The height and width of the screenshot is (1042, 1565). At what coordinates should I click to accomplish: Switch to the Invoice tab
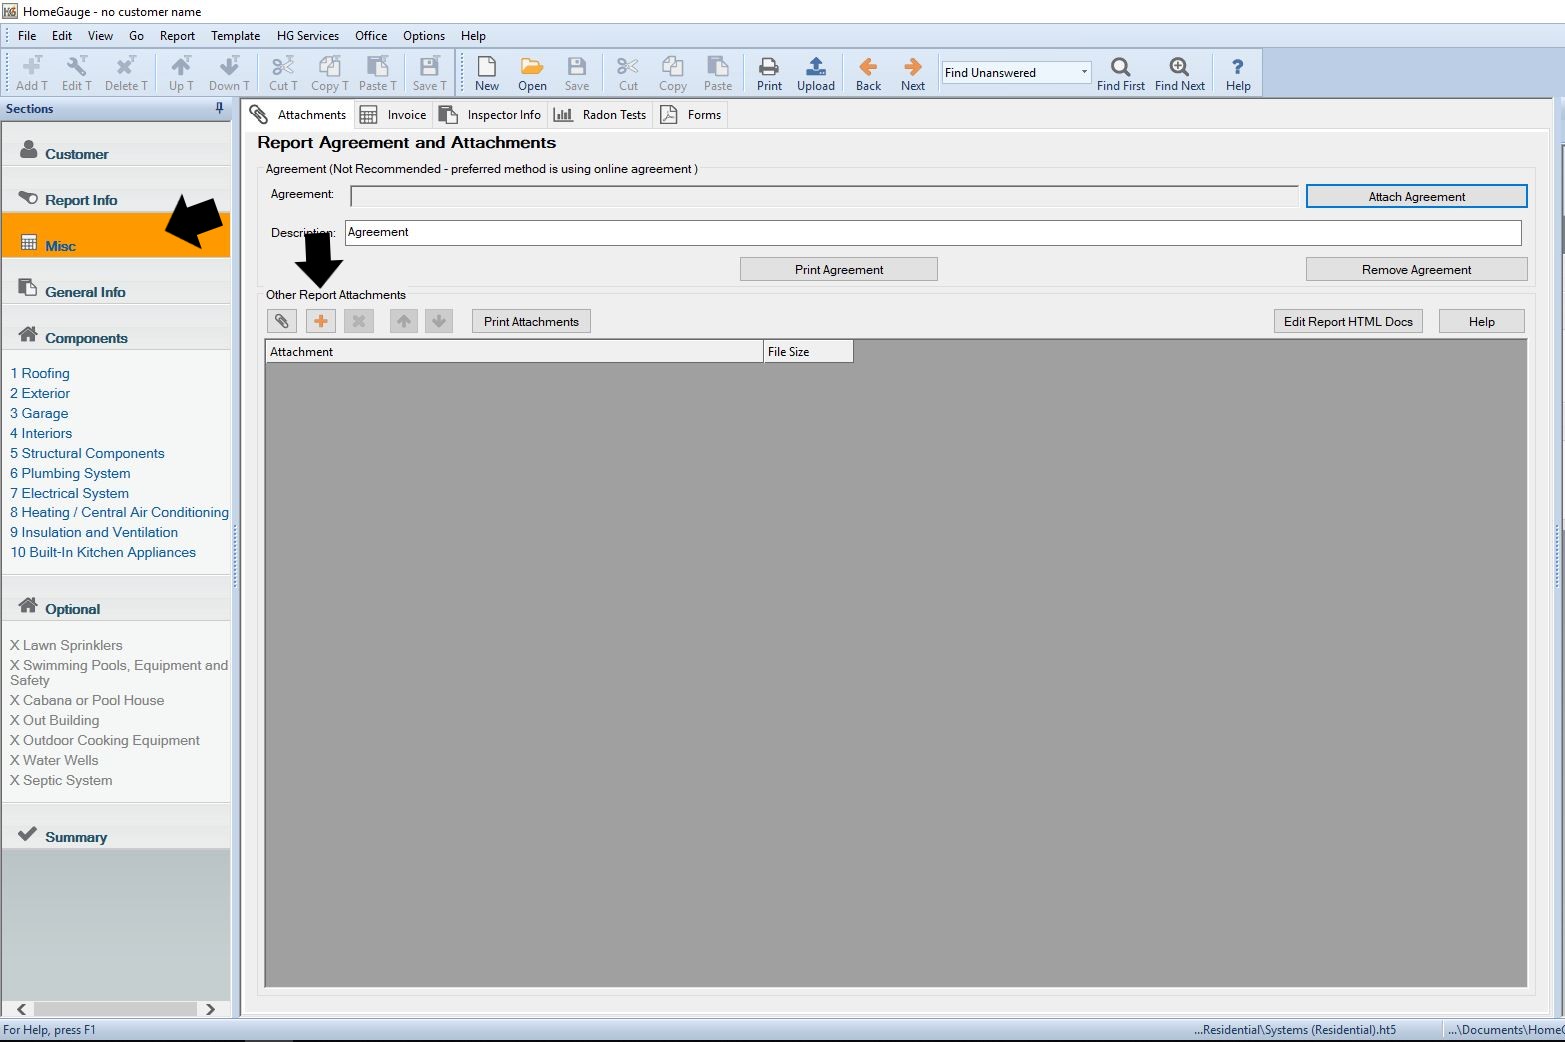(395, 115)
